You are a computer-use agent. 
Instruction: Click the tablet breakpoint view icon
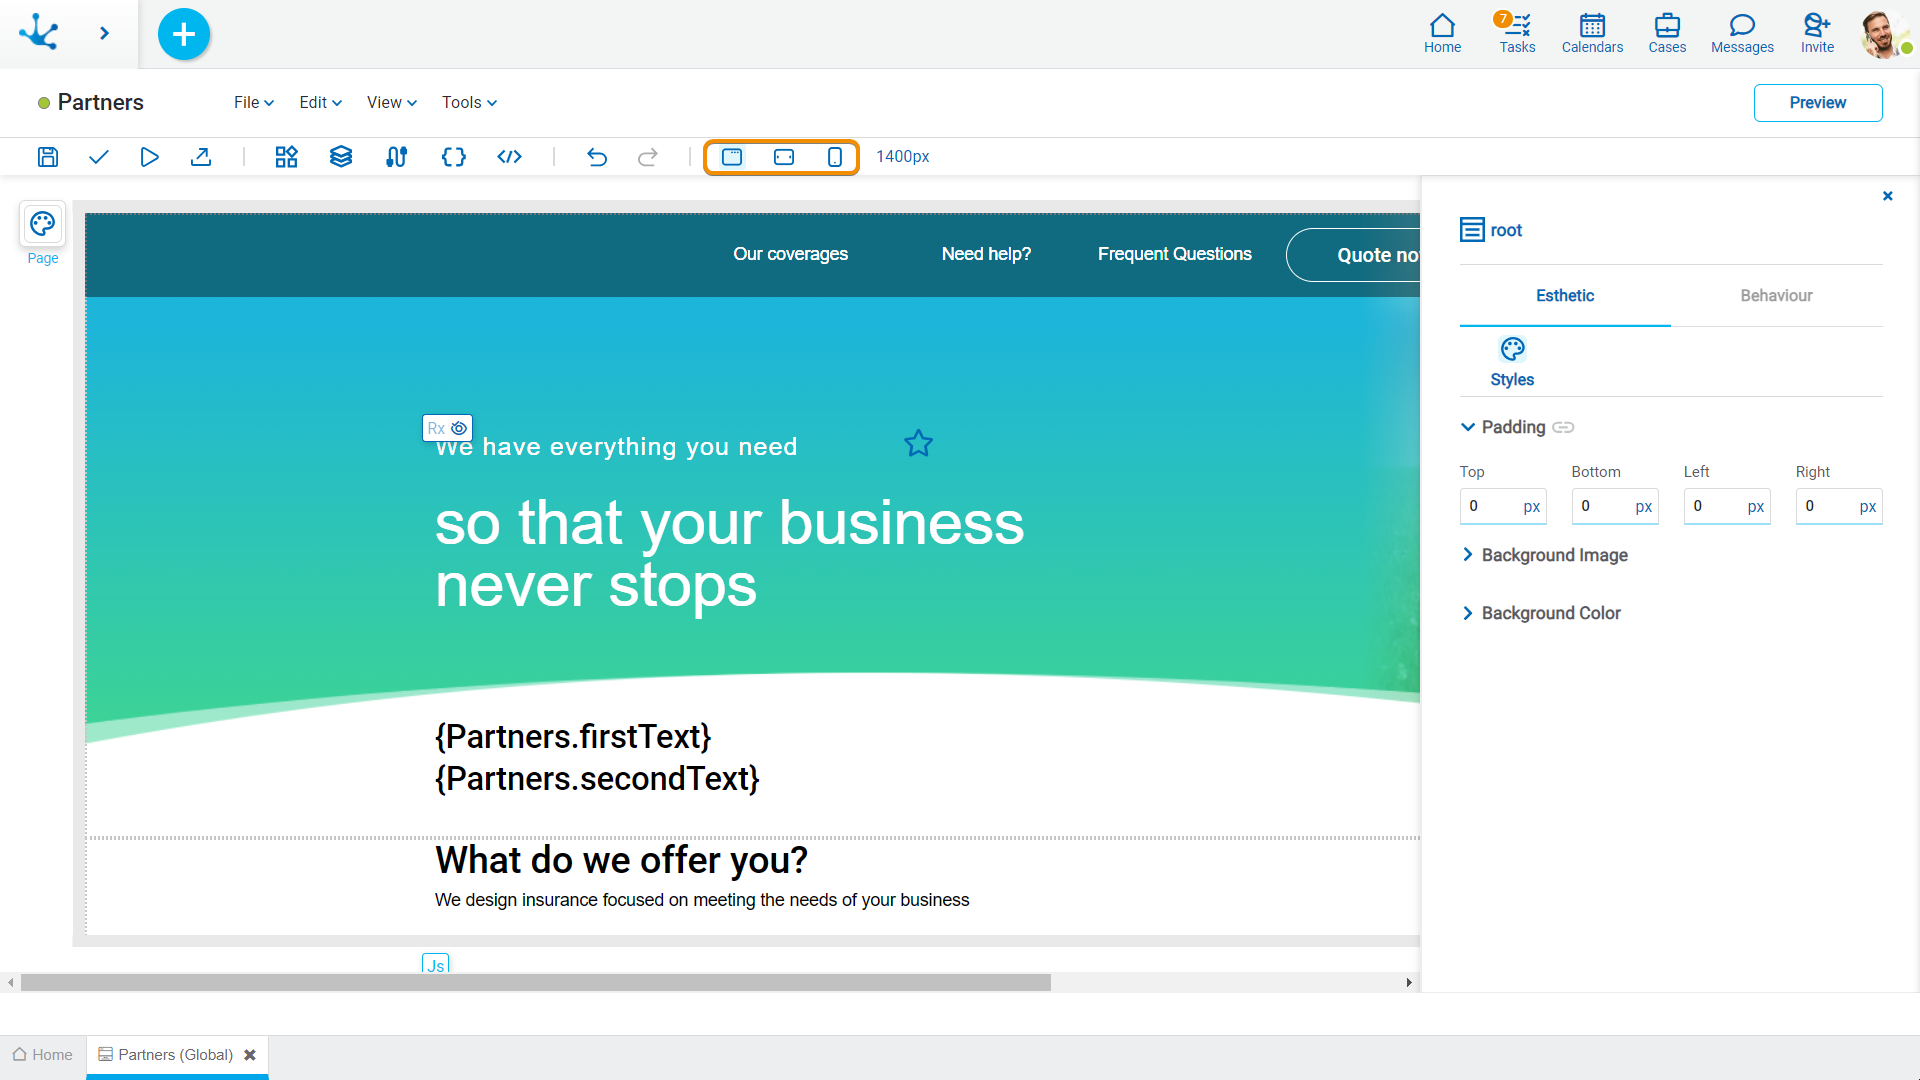tap(785, 157)
